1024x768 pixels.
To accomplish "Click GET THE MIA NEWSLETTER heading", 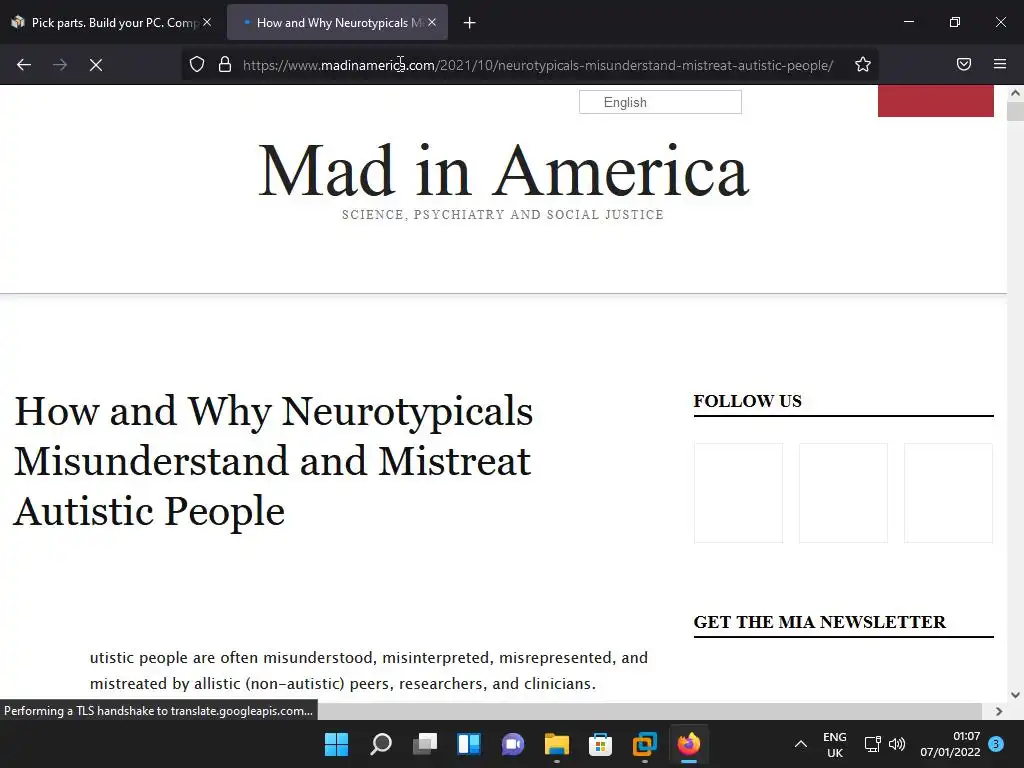I will [820, 622].
